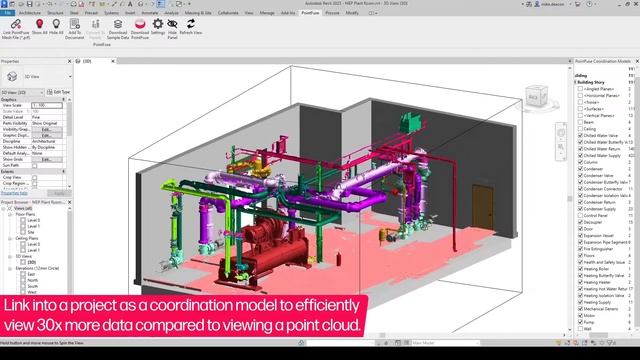Click the Text tool icon in quick access toolbar
This screenshot has height=360, width=640.
[x=130, y=4]
